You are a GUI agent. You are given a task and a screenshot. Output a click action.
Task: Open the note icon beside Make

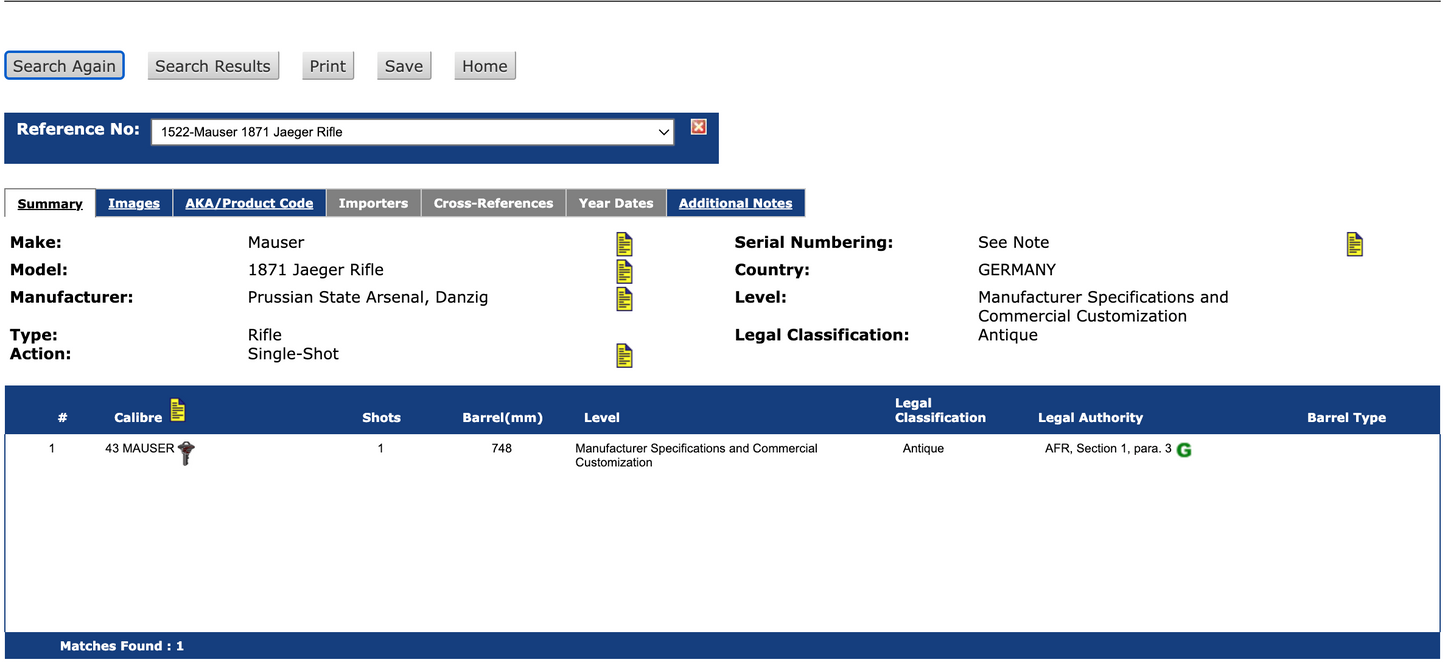pos(624,244)
